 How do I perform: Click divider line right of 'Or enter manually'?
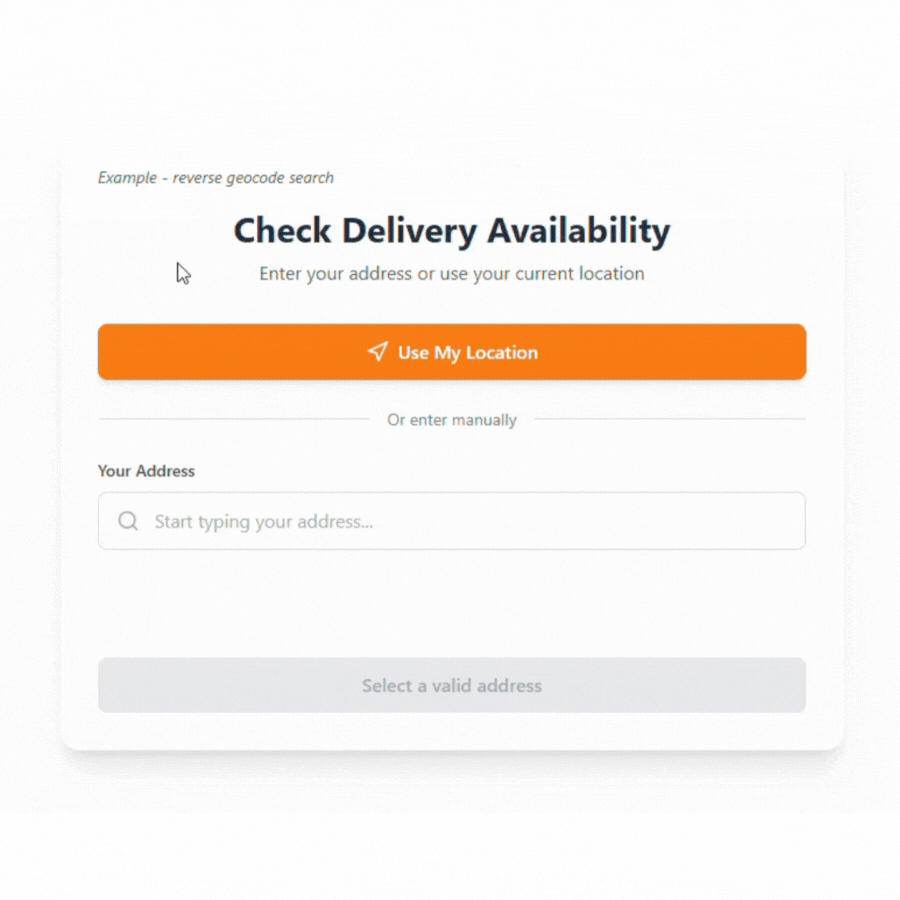click(670, 420)
